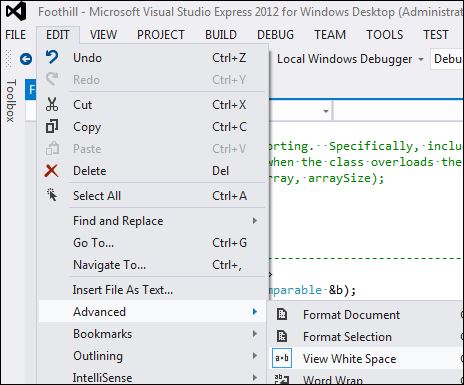Select Word Wrap in Advanced submenu
This screenshot has height=385, width=464.
click(x=366, y=378)
